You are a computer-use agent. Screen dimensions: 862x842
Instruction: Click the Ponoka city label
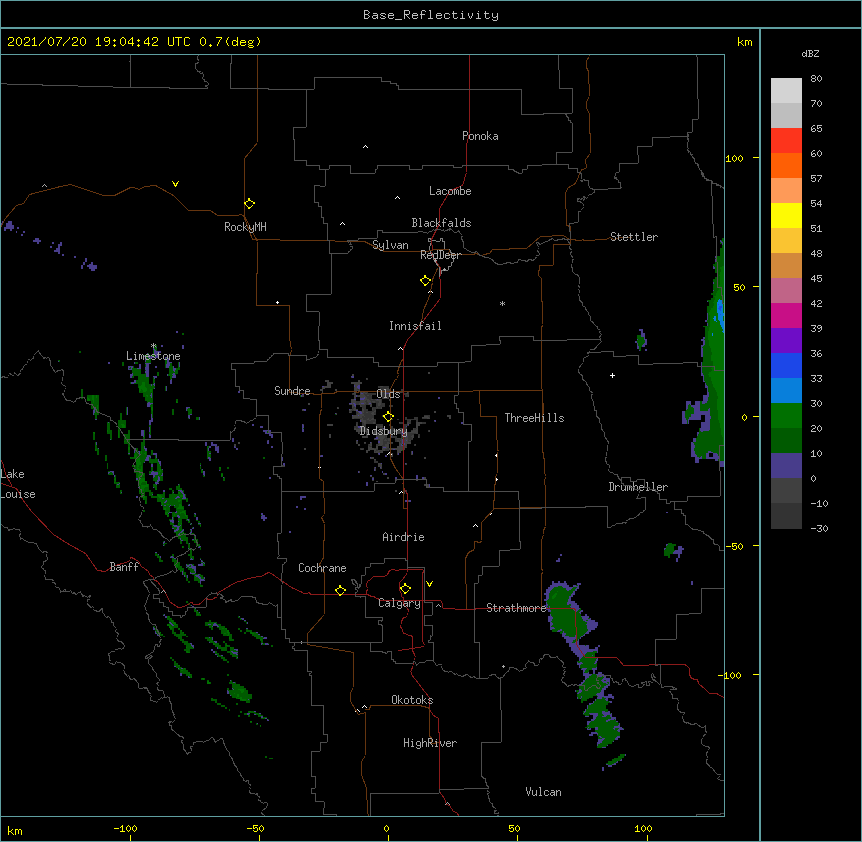[480, 136]
